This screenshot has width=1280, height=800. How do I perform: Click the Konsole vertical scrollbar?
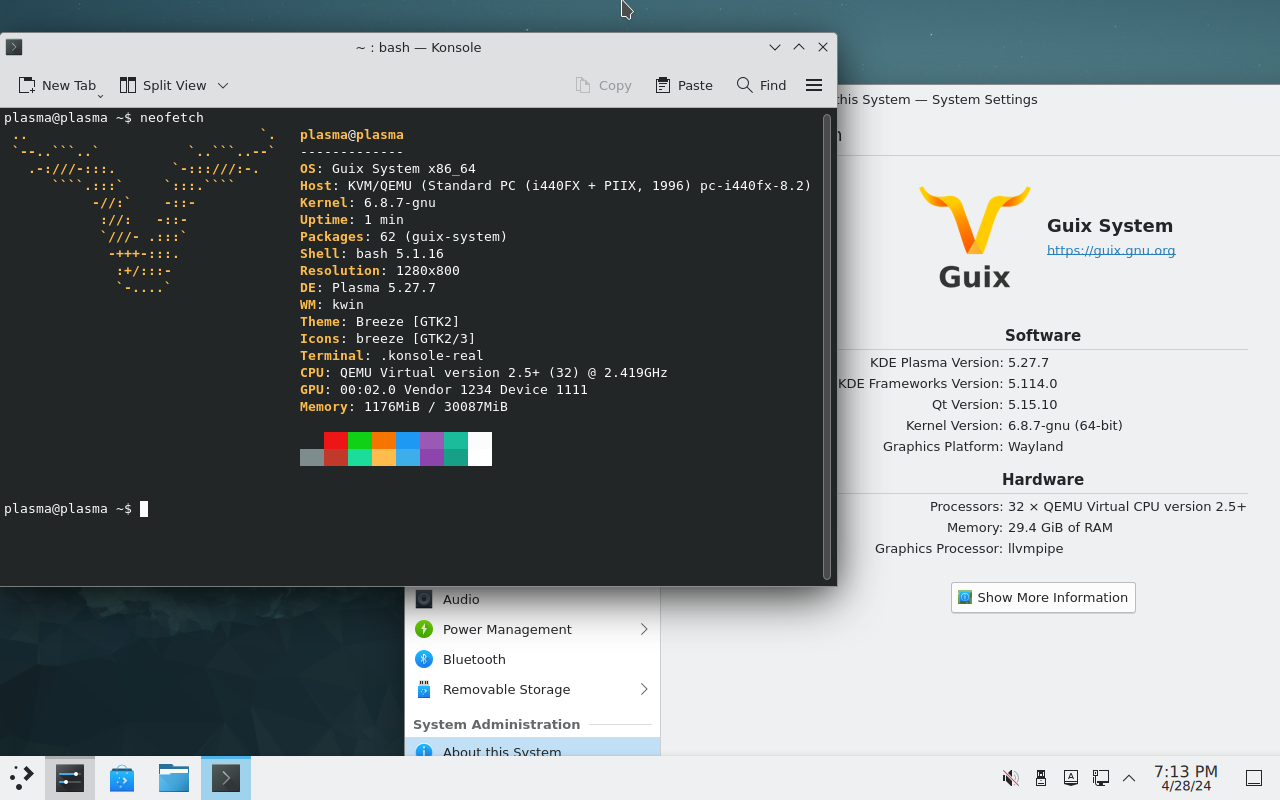[x=827, y=346]
